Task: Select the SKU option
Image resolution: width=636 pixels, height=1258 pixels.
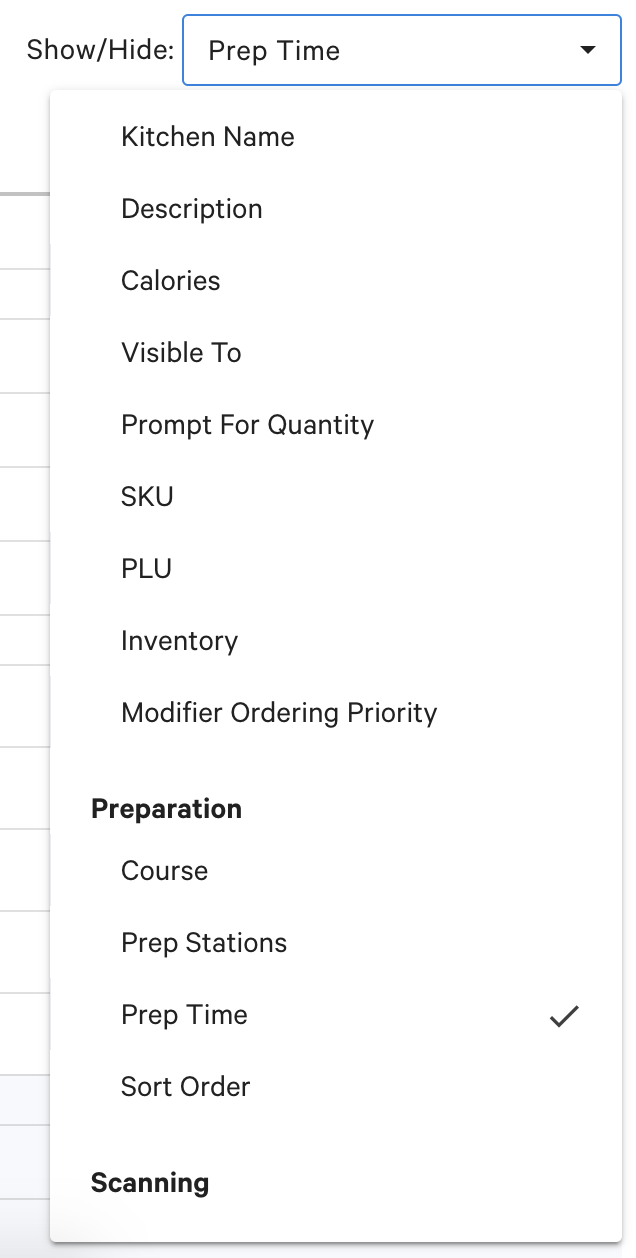Action: coord(147,497)
